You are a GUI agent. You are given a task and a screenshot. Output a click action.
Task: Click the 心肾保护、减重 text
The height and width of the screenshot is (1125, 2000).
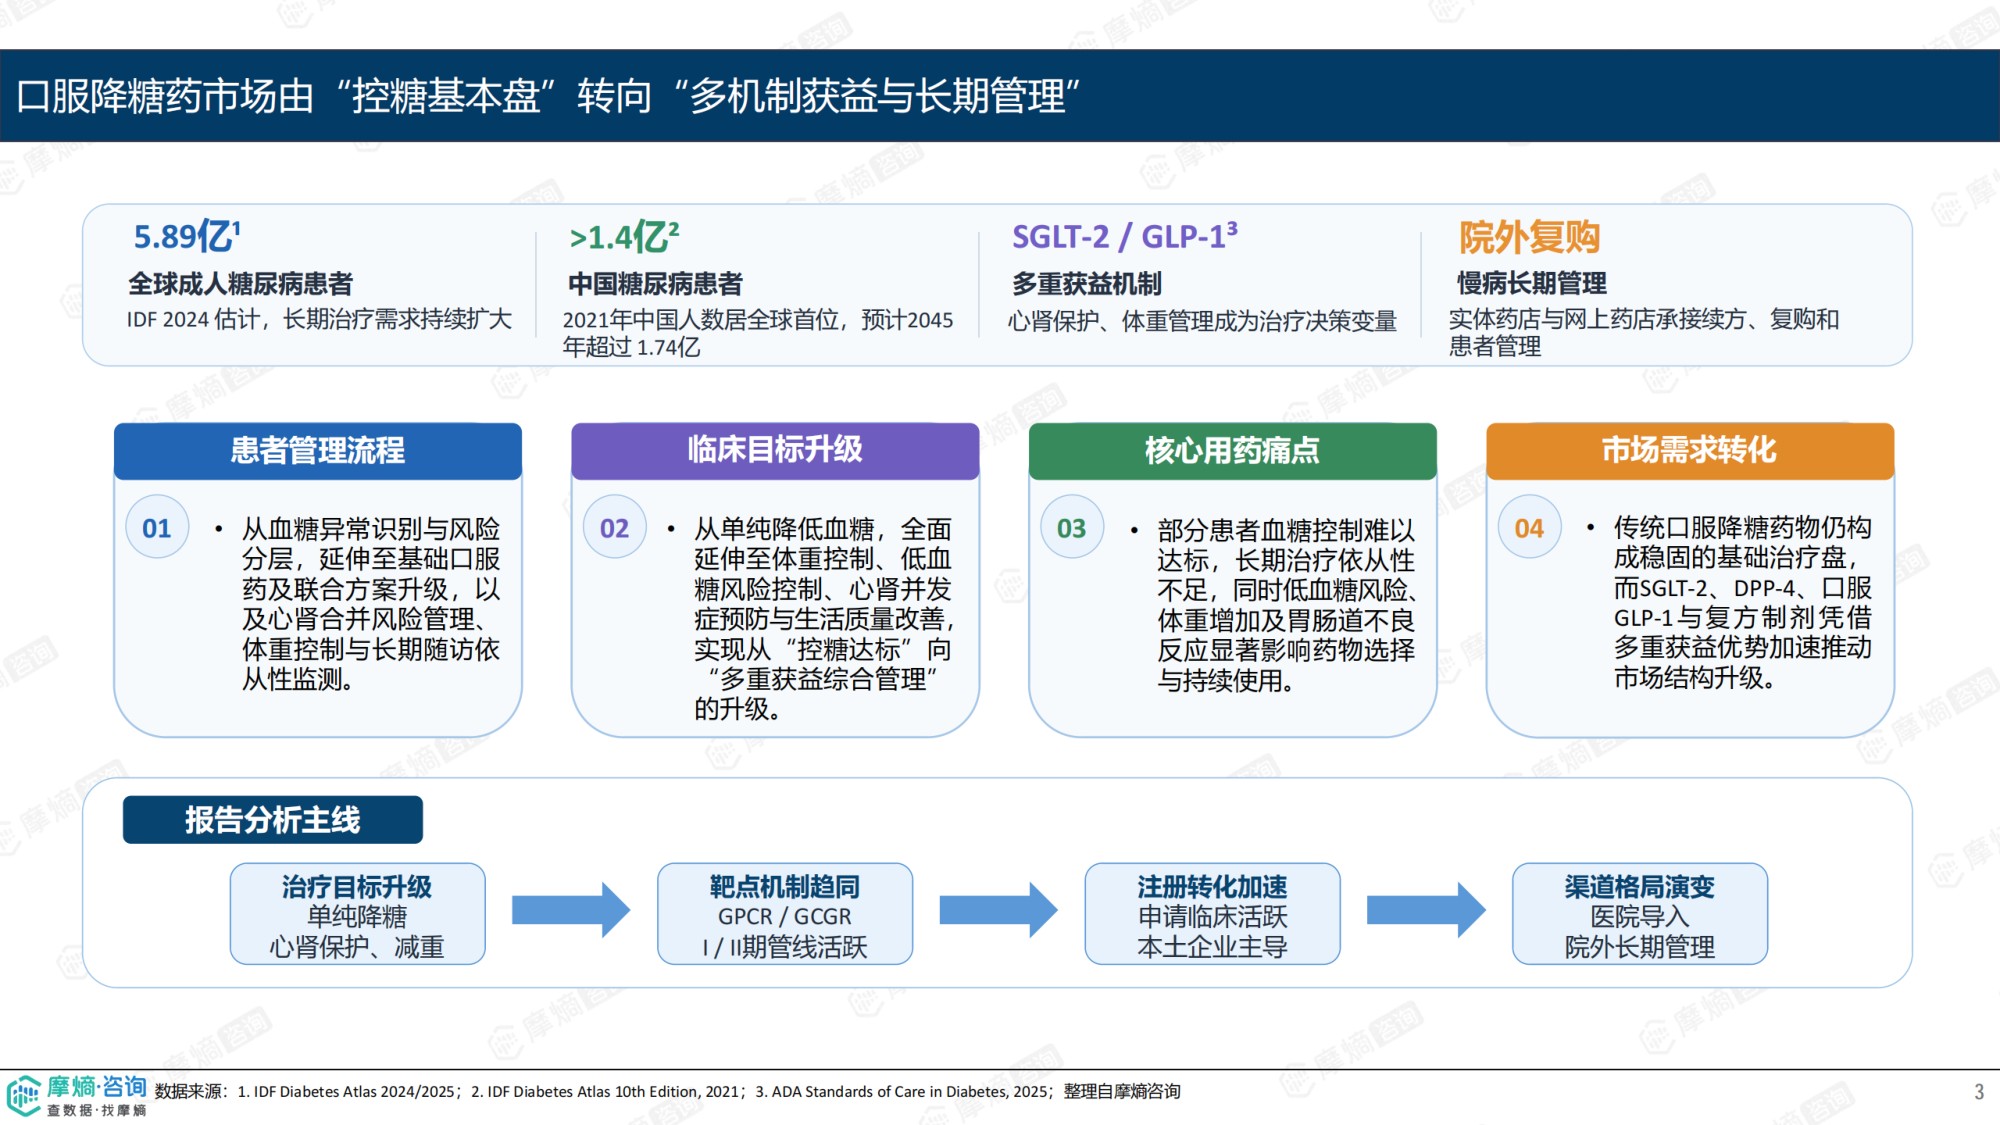357,947
